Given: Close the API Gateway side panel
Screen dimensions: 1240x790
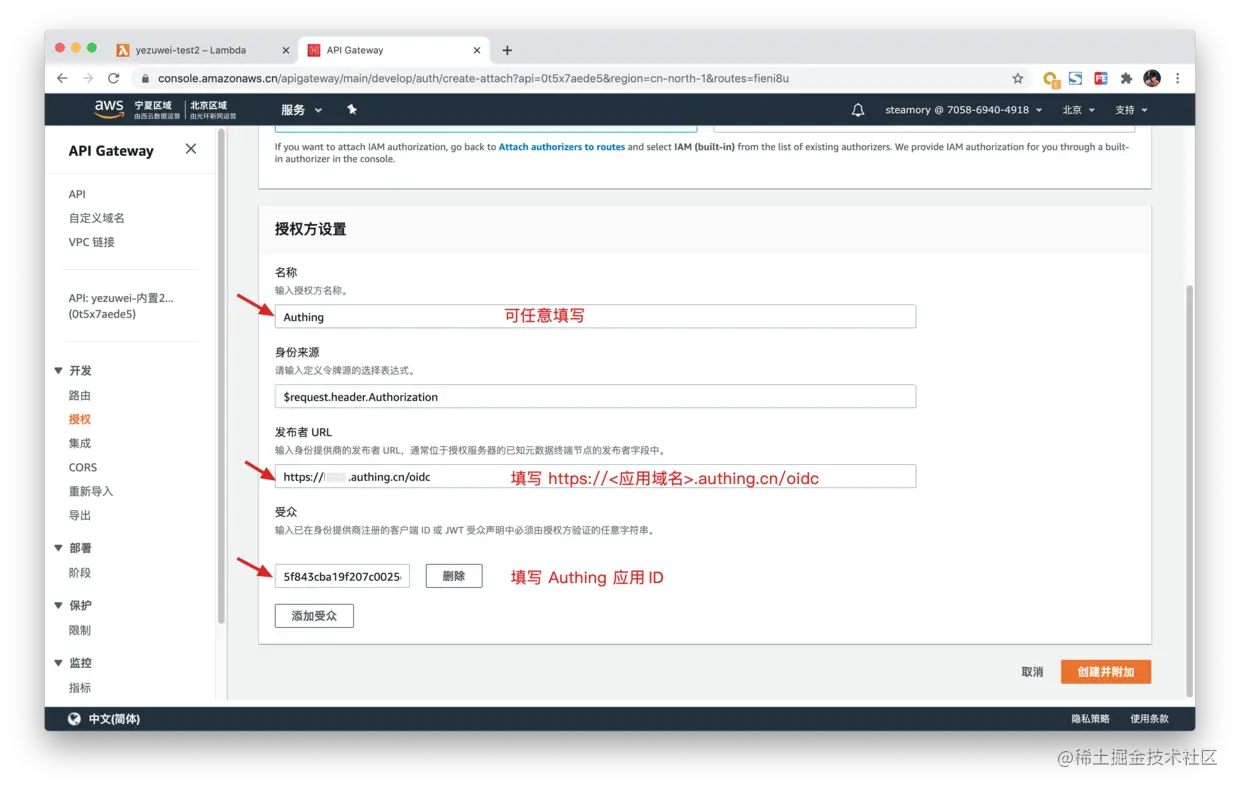Looking at the screenshot, I should coord(191,149).
